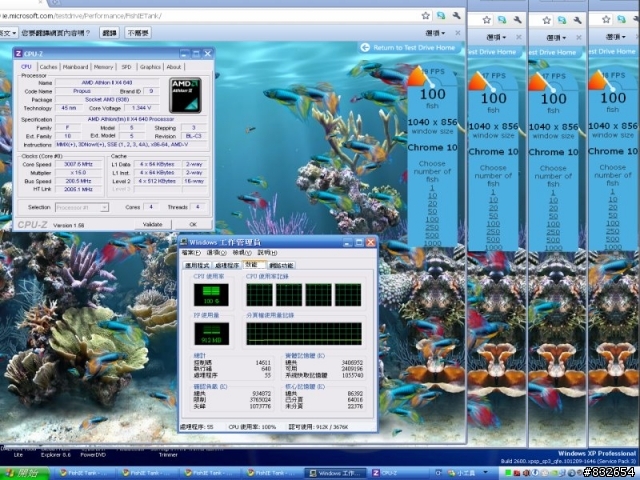Close the translate bar in the main Chrome window
The width and height of the screenshot is (640, 480).
click(458, 33)
